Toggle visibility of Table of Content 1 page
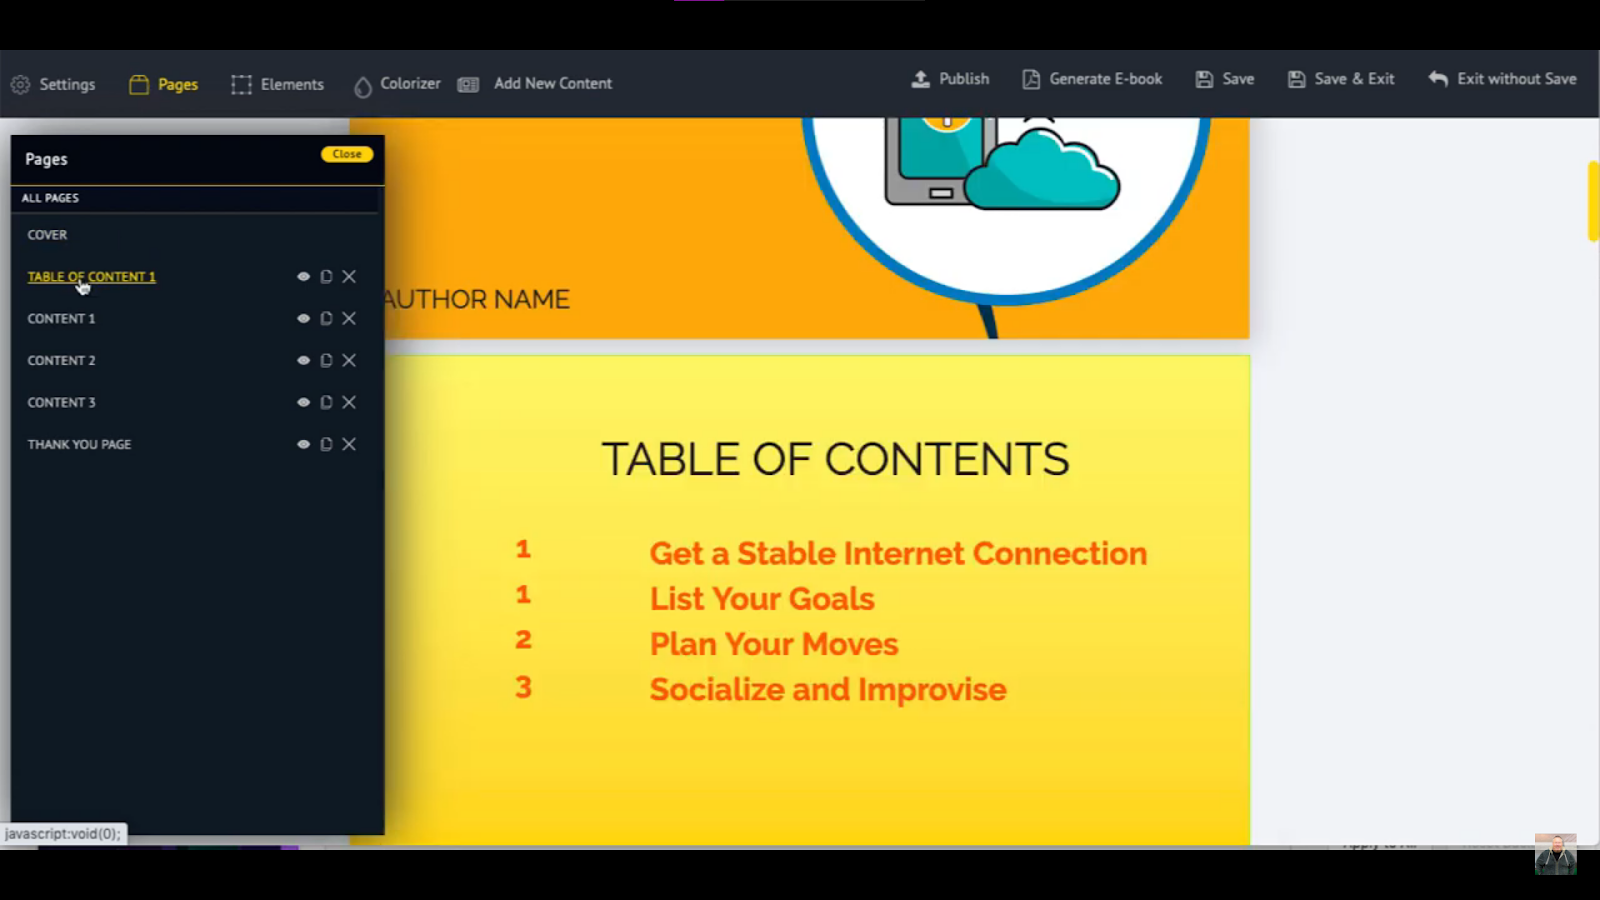This screenshot has height=900, width=1600. [x=303, y=277]
